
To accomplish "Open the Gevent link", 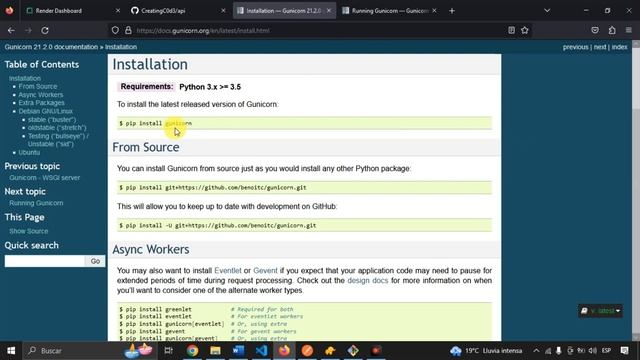I will click(x=265, y=271).
